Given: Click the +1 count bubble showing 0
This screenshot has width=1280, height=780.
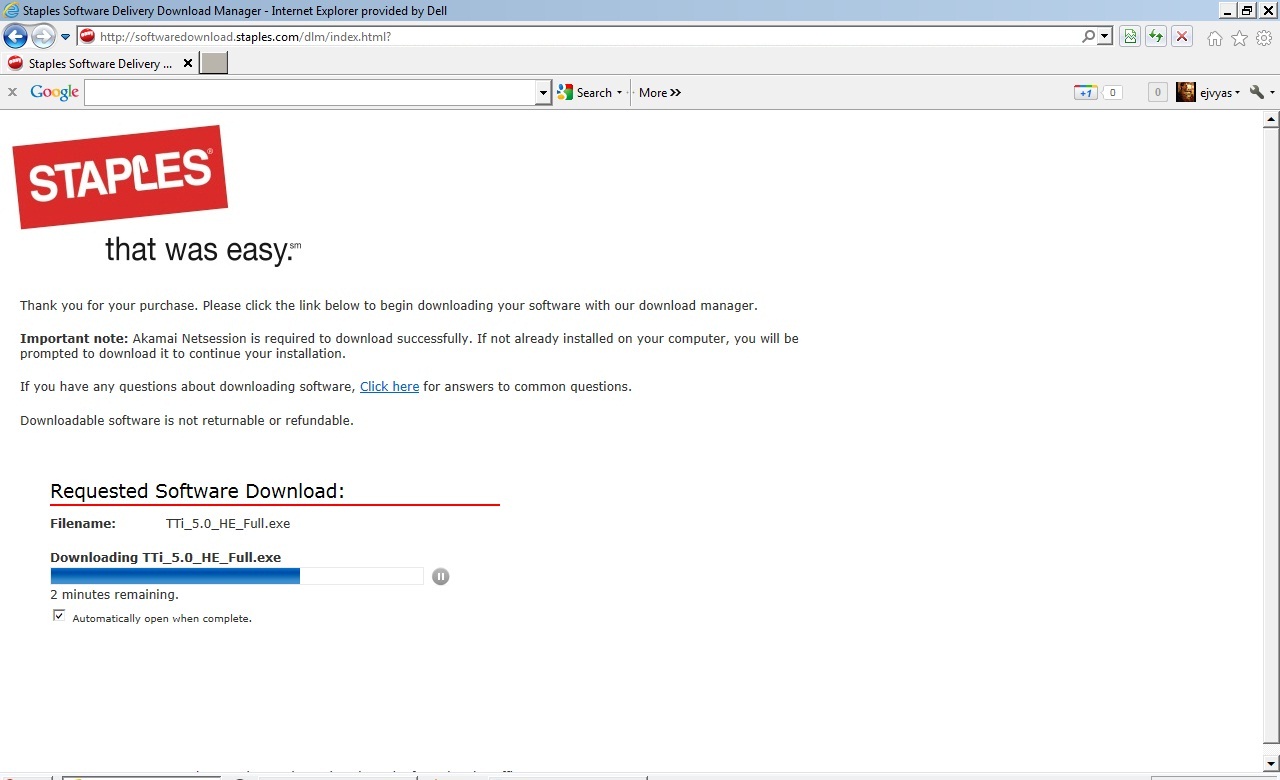Looking at the screenshot, I should pyautogui.click(x=1112, y=92).
